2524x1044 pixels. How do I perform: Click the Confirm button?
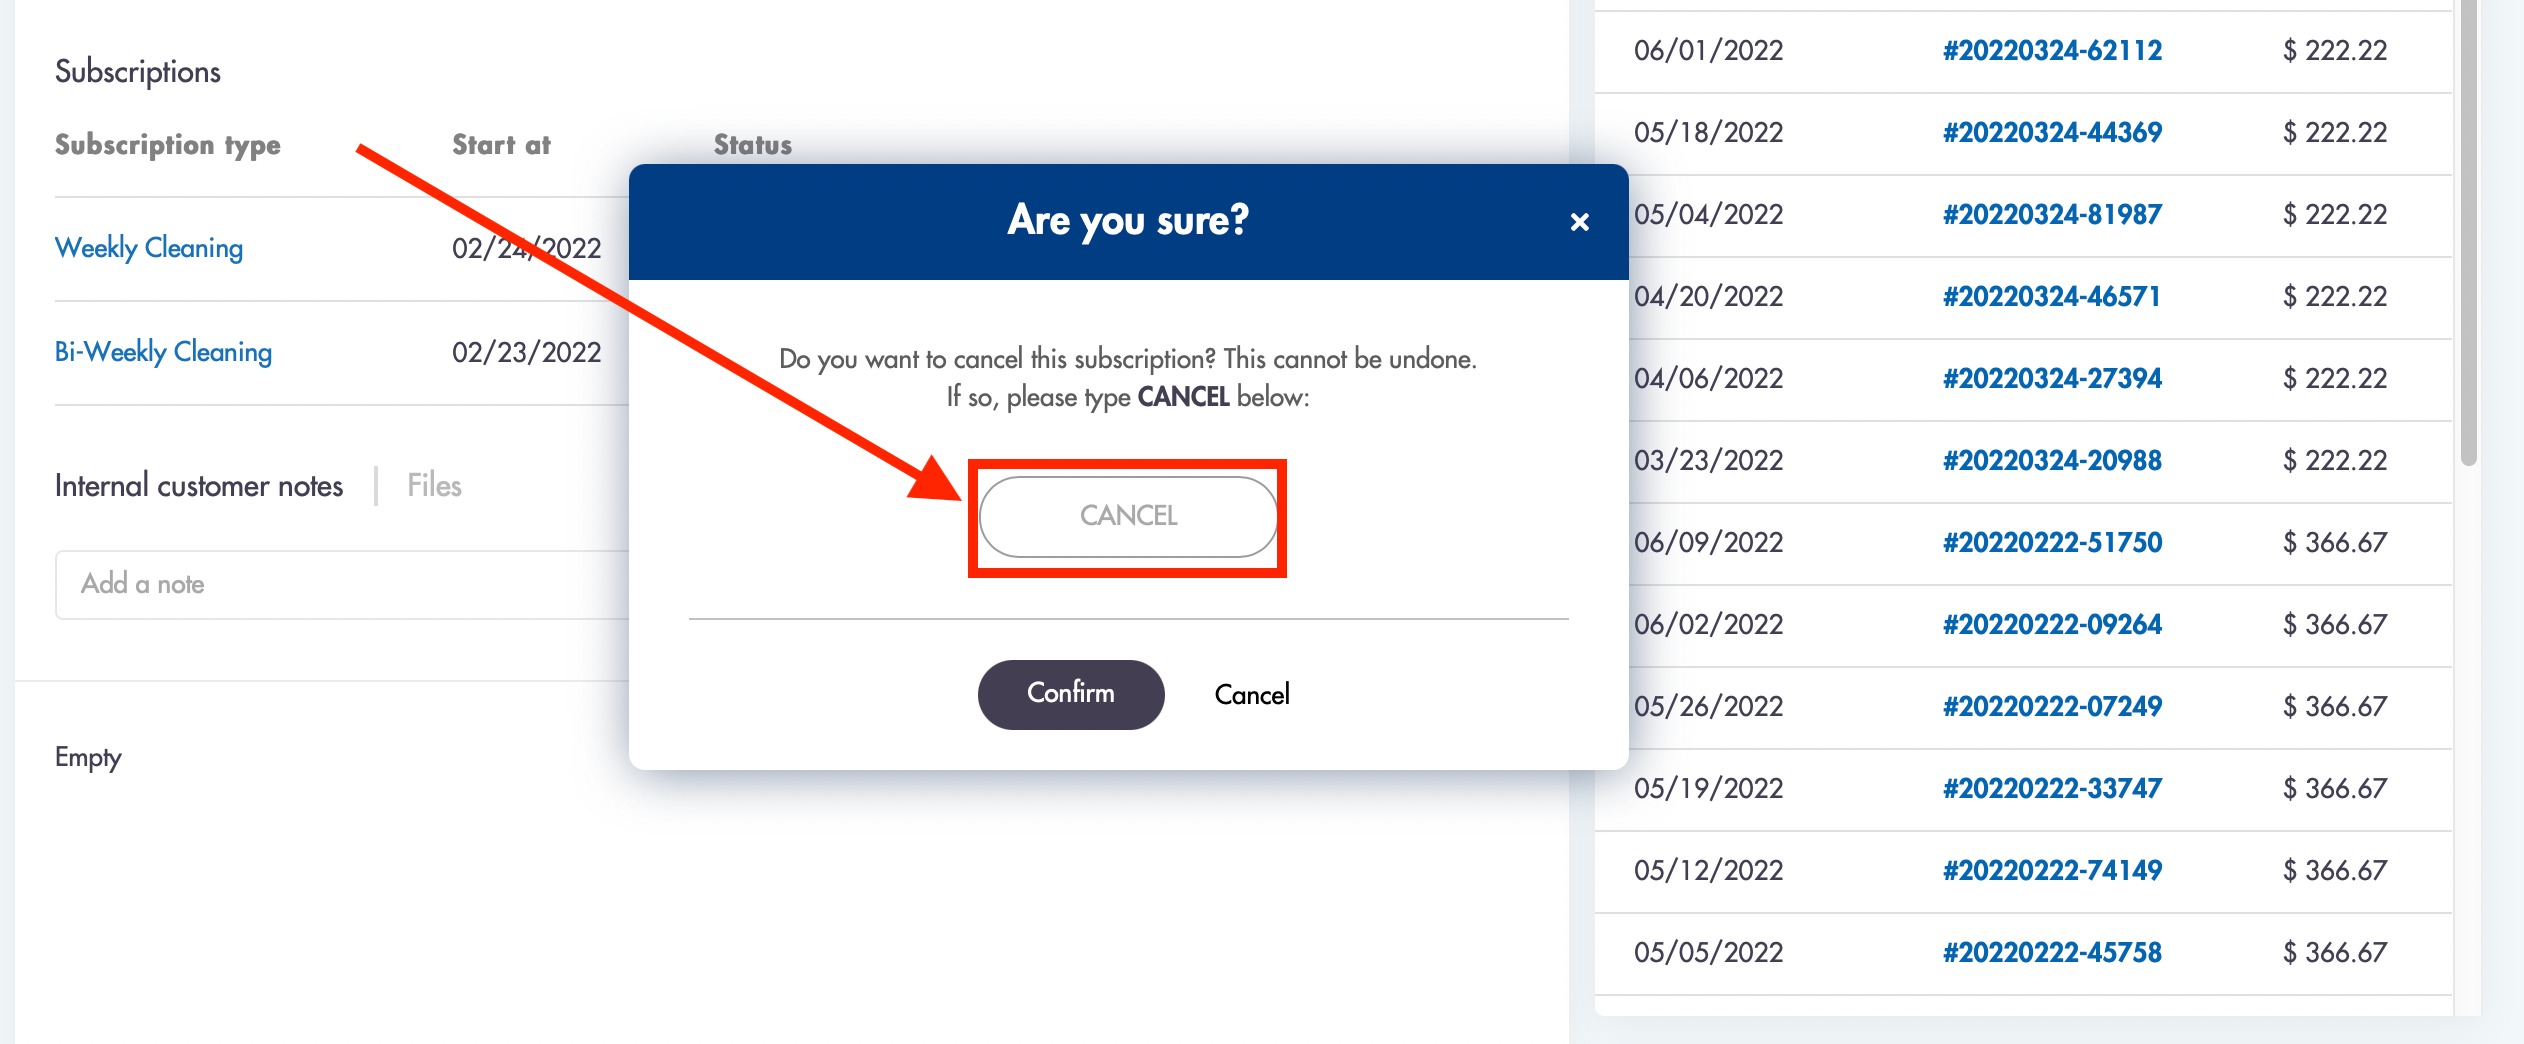pyautogui.click(x=1071, y=694)
